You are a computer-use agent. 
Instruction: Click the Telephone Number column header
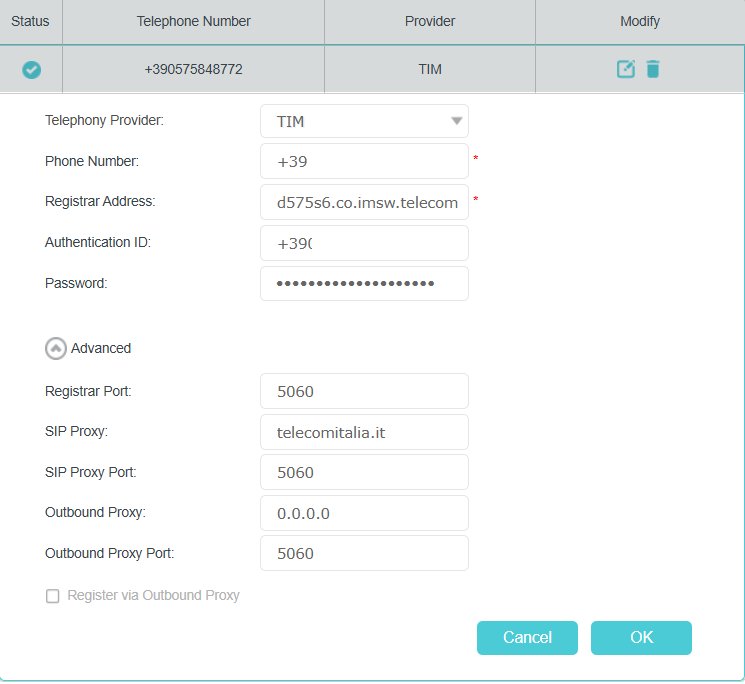pos(193,21)
